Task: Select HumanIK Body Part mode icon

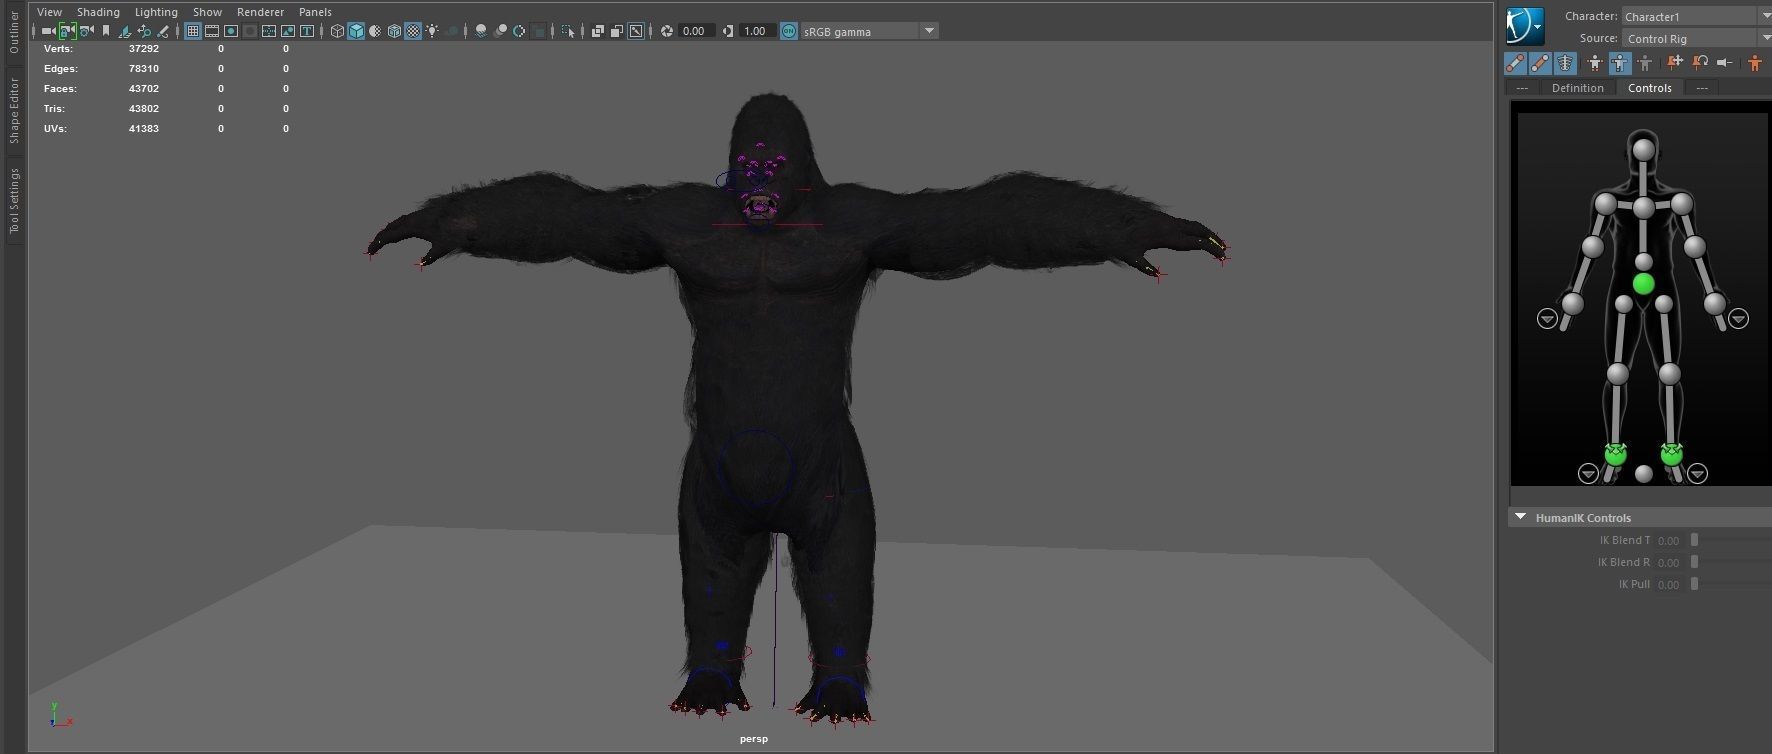Action: (1619, 63)
